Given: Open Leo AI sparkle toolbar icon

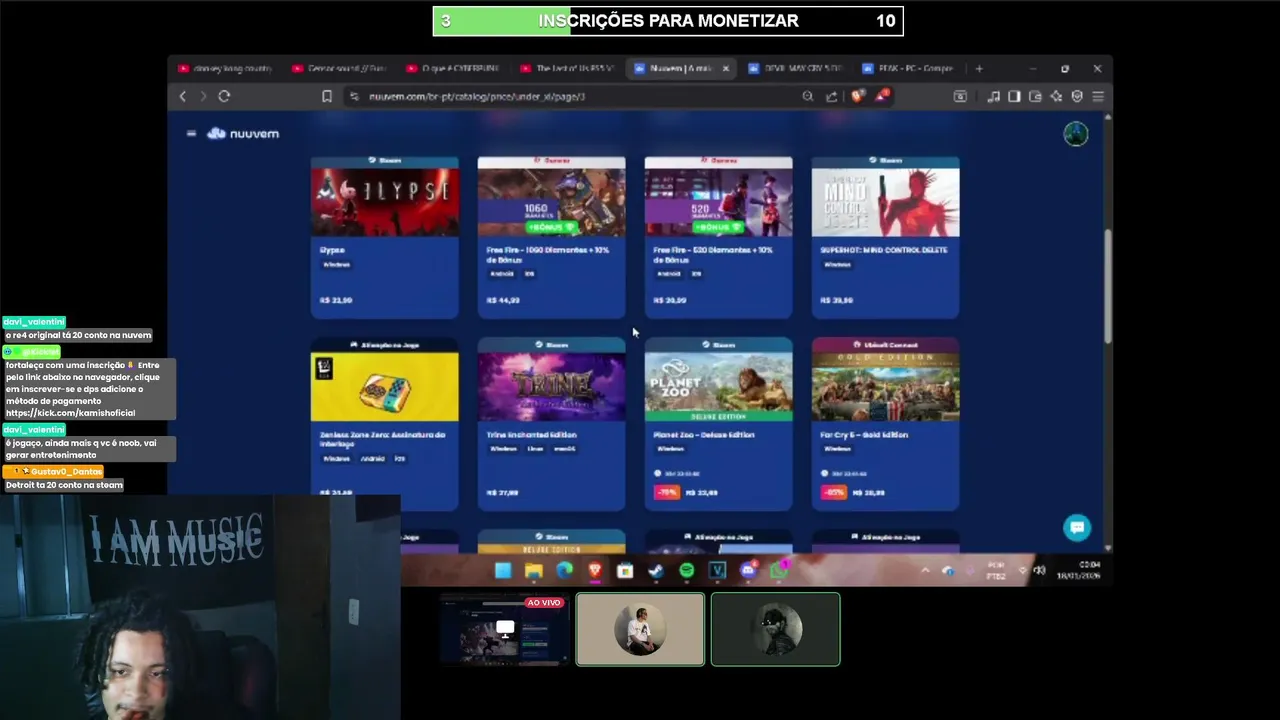Looking at the screenshot, I should (x=1056, y=96).
